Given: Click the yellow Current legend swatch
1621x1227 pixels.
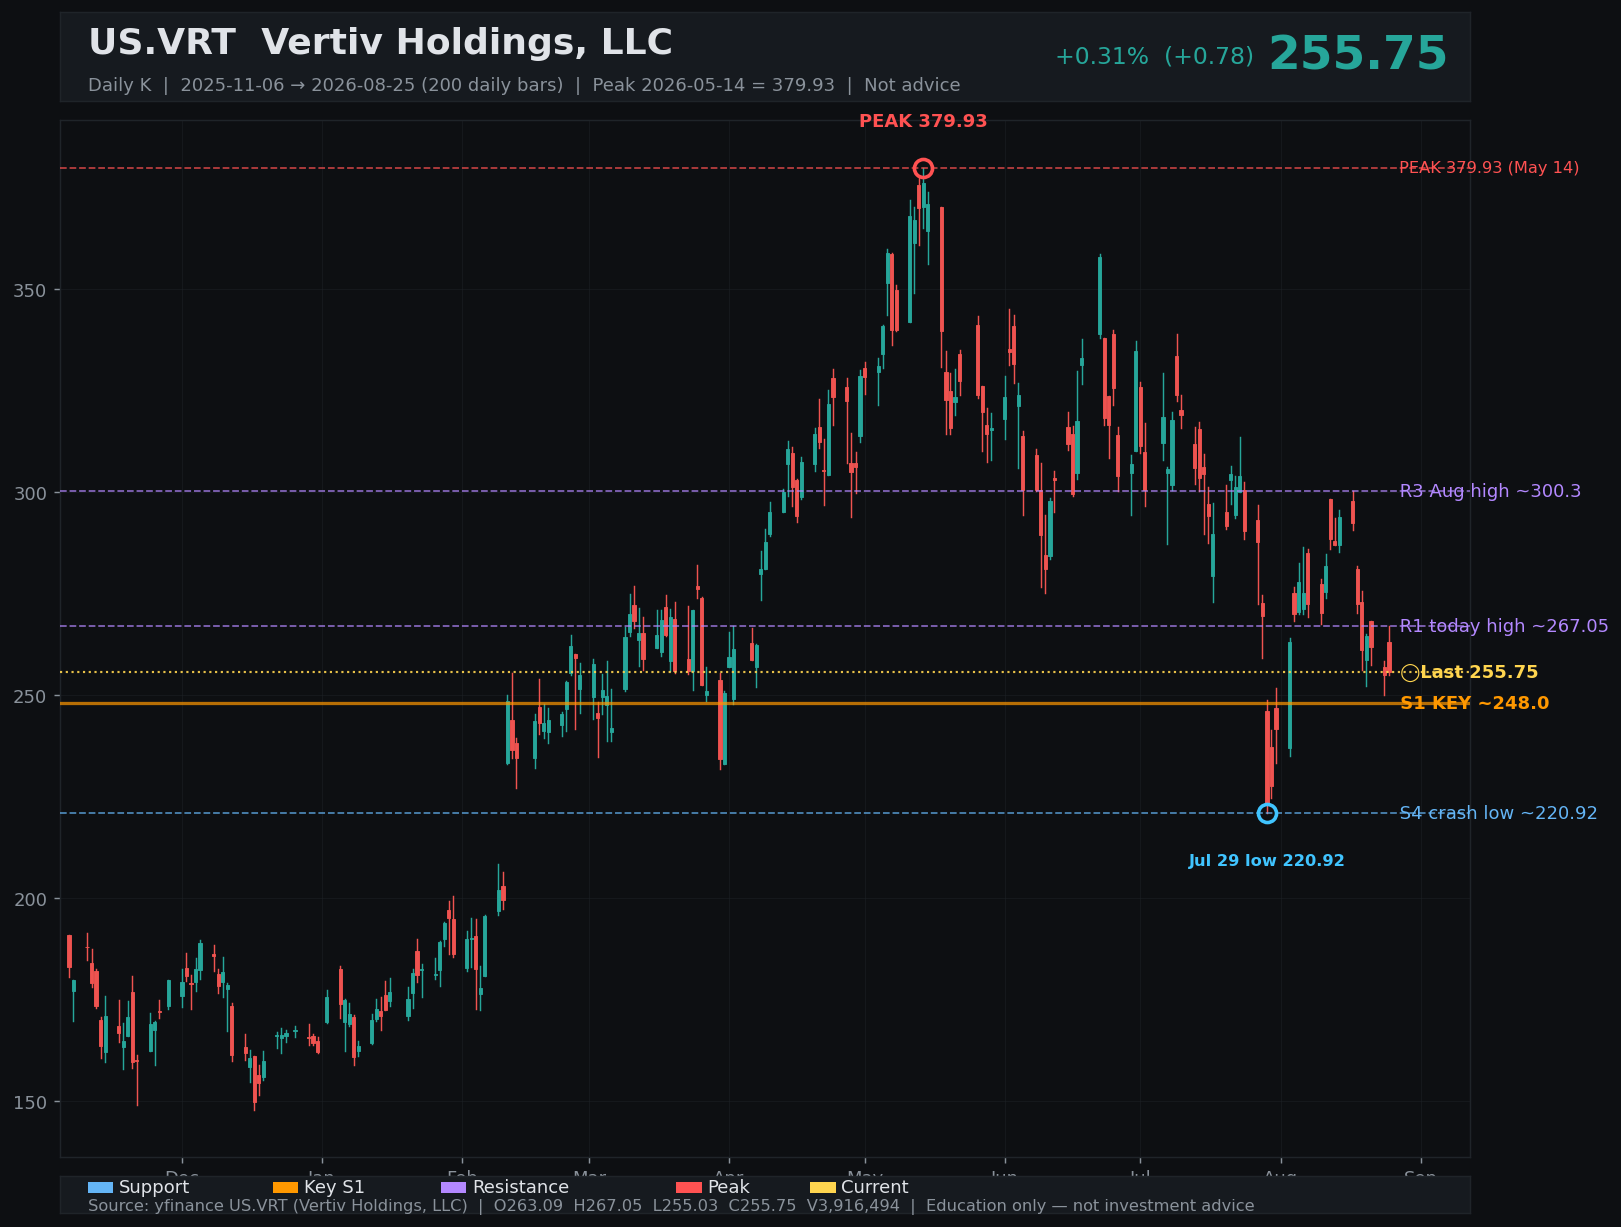Looking at the screenshot, I should (822, 1188).
